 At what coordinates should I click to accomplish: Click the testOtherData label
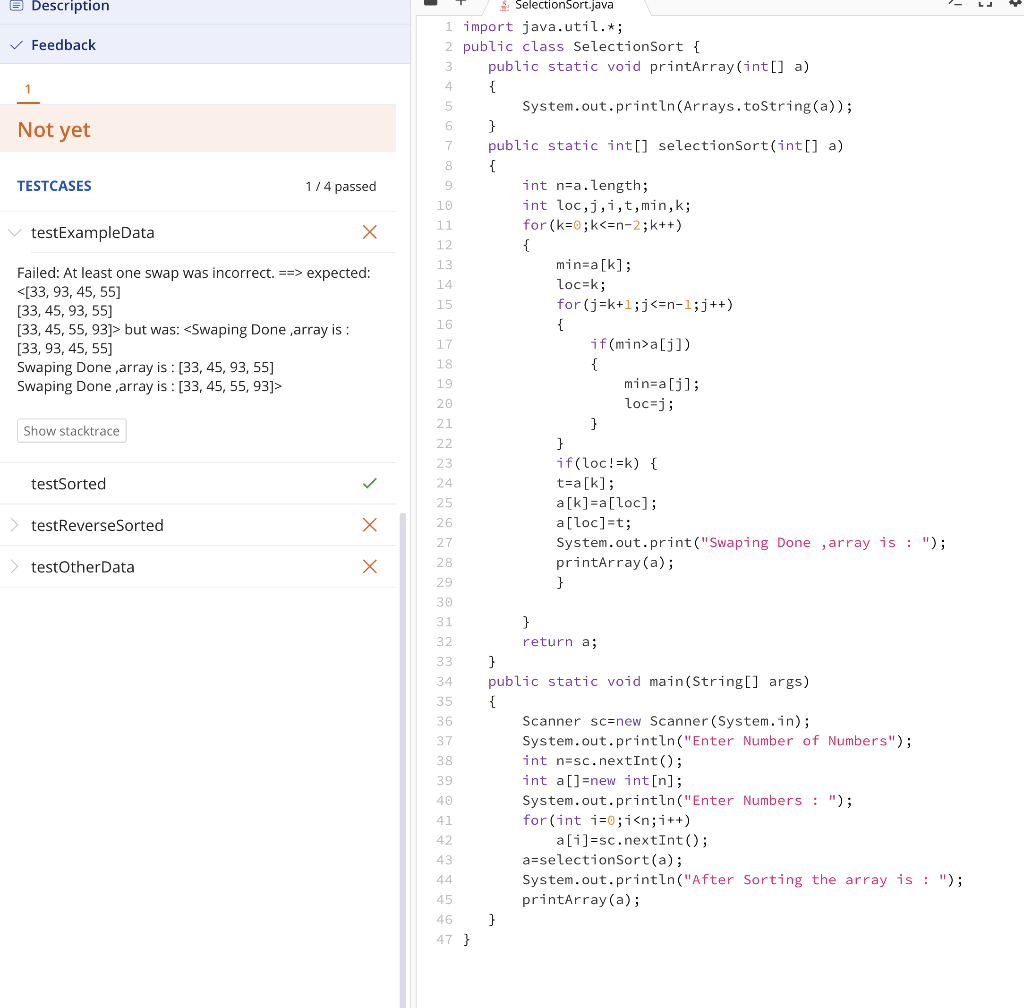click(x=83, y=567)
